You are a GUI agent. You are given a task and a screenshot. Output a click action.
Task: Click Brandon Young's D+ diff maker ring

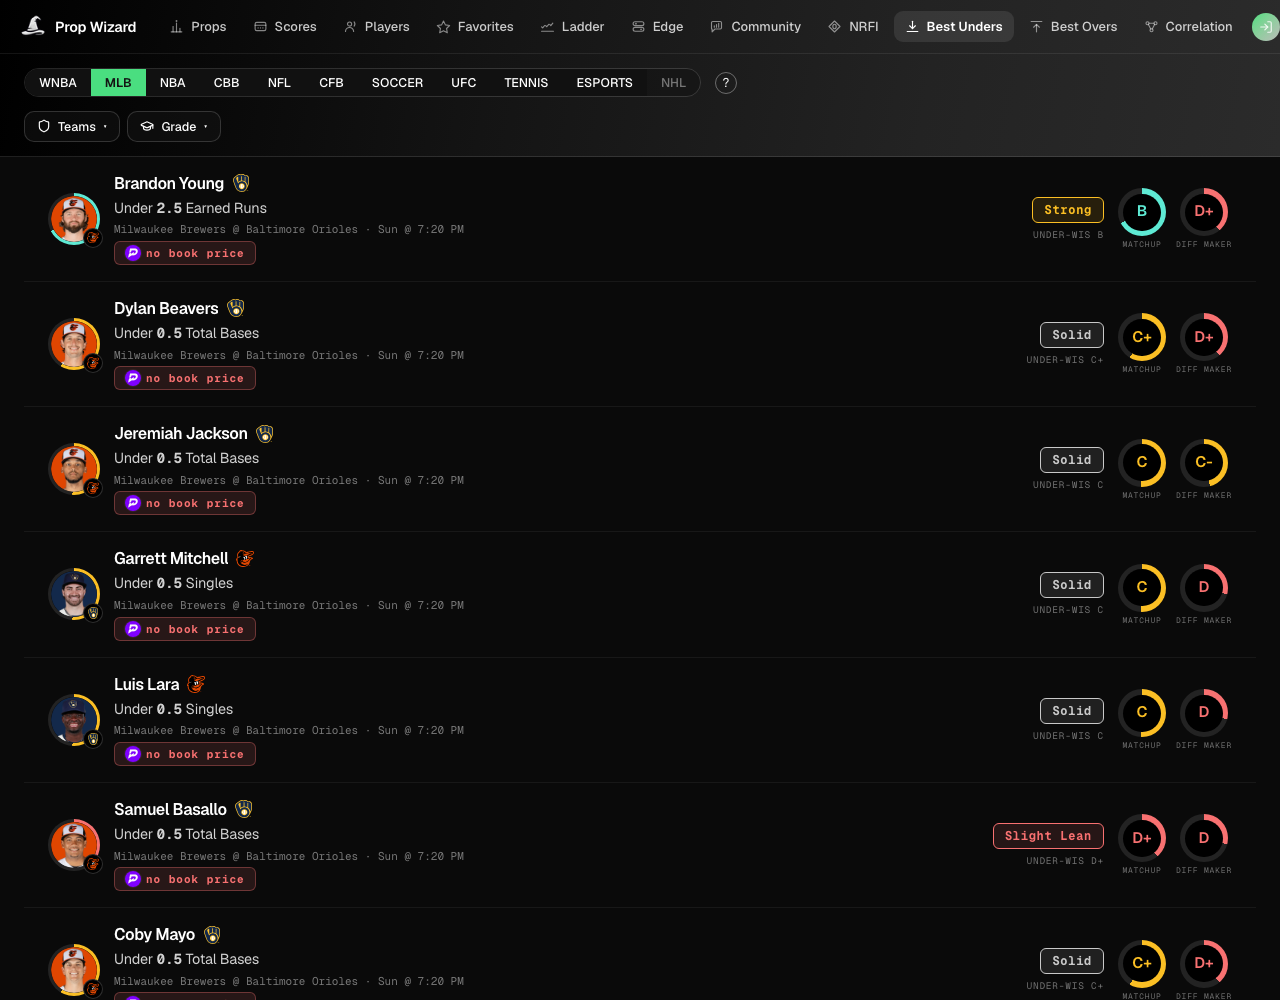coord(1204,212)
